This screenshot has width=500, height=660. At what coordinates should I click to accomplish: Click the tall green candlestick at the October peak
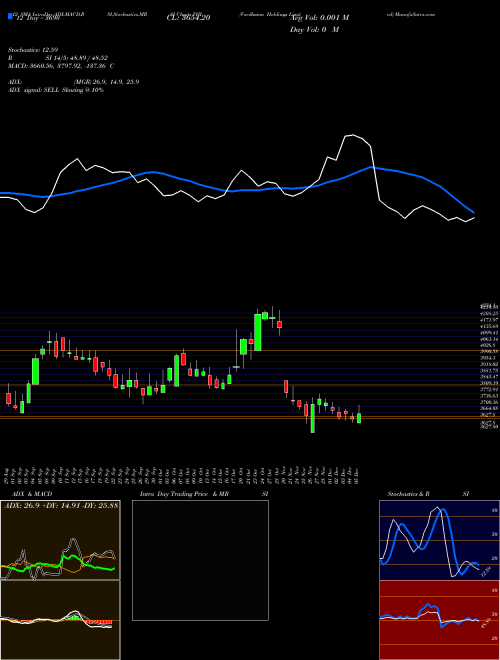[258, 332]
